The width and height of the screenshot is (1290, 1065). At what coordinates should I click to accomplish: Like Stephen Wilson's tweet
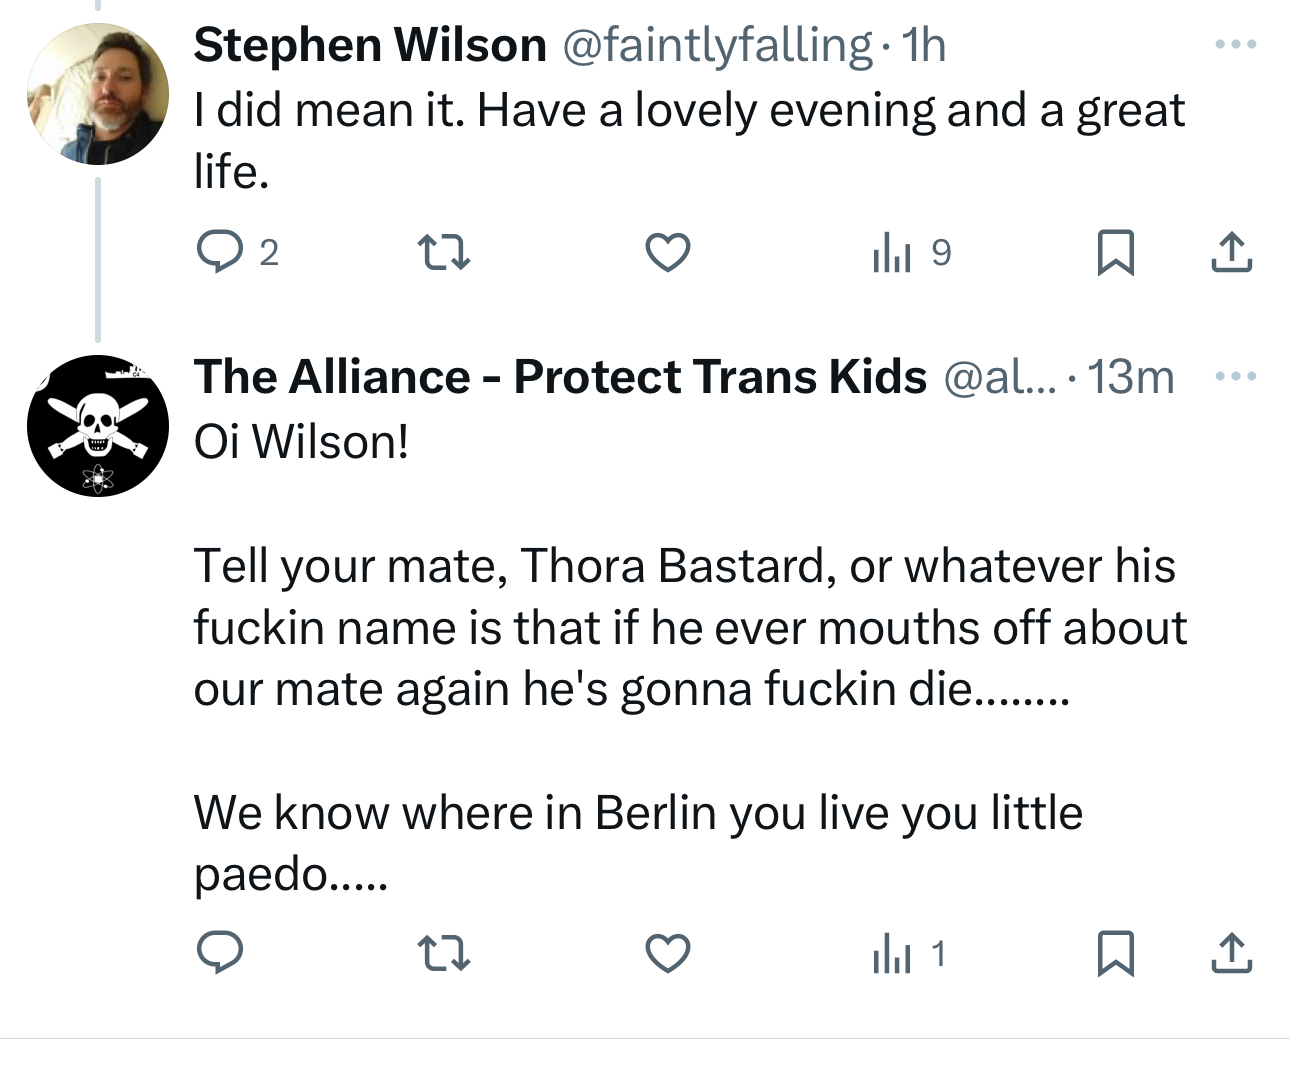(x=667, y=252)
